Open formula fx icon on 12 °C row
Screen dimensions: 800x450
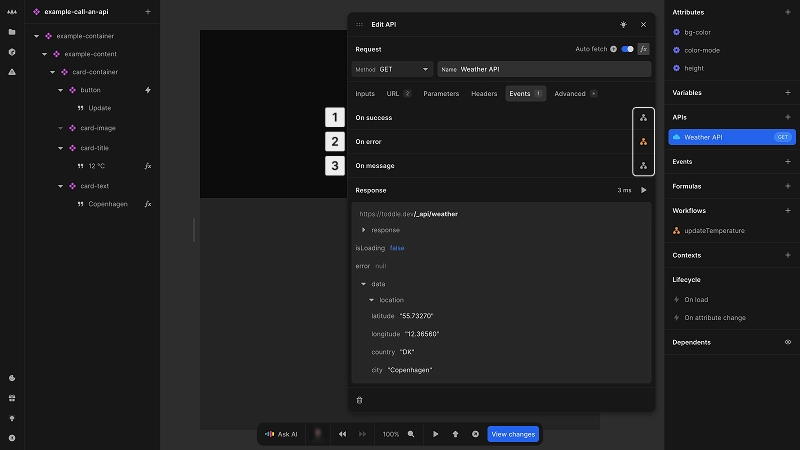[148, 166]
